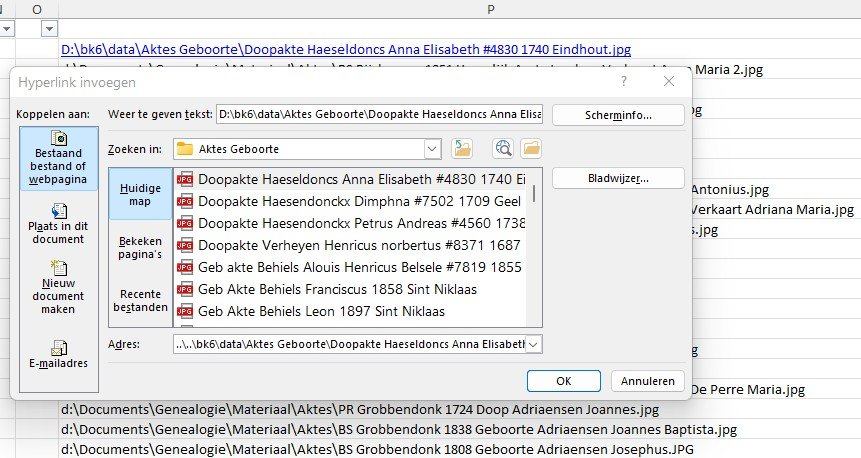Choose 'Nieuw document maken' option

pos(59,287)
